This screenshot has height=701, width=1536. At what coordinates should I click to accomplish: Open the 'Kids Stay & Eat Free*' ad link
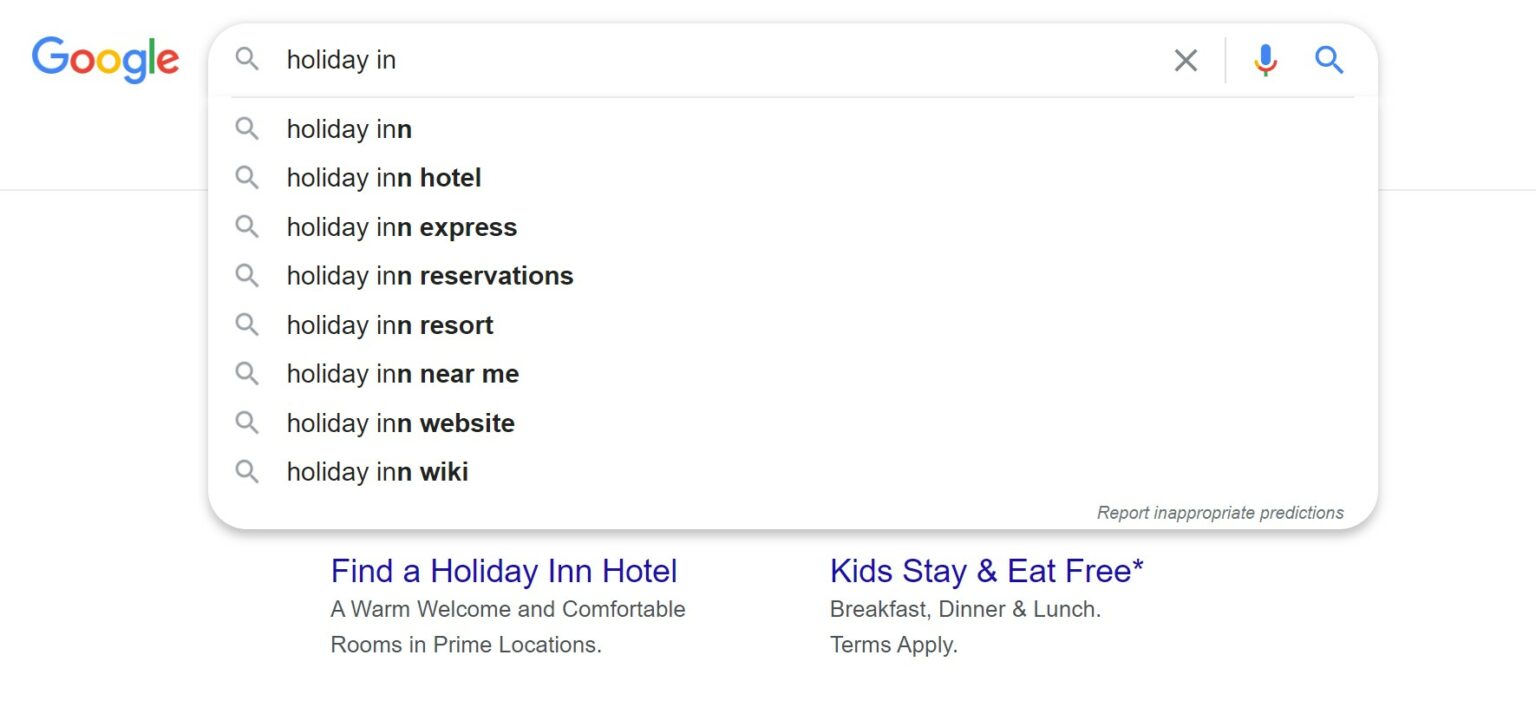click(x=988, y=571)
